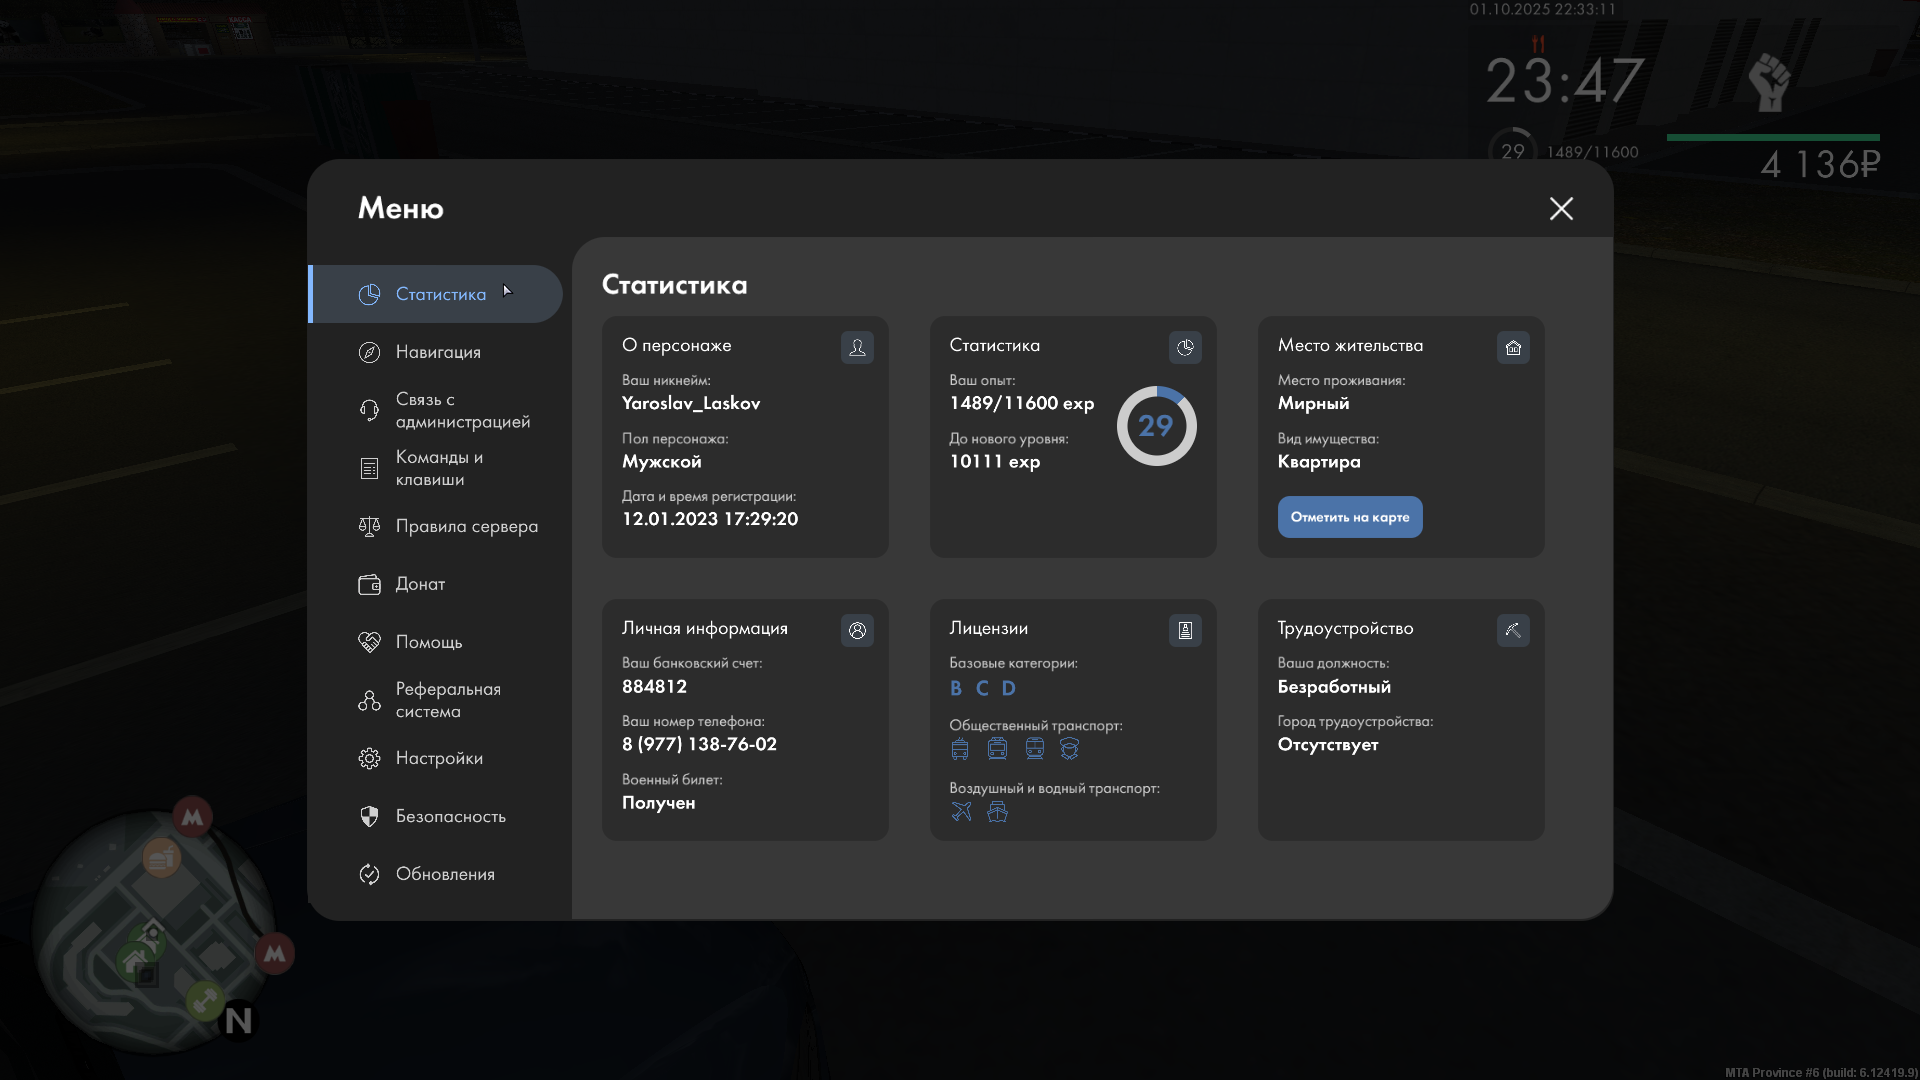Viewport: 1920px width, 1080px height.
Task: Click the pie chart icon in Статистика card
Action: tap(1185, 347)
